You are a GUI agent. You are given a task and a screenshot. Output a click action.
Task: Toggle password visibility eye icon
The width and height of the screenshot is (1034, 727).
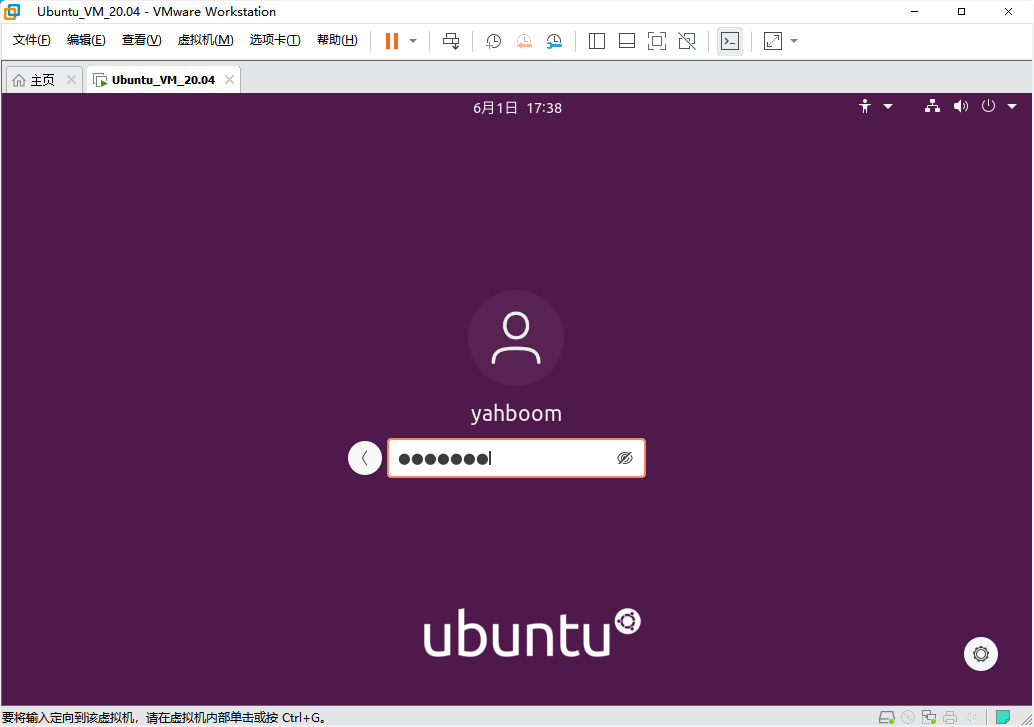coord(624,458)
